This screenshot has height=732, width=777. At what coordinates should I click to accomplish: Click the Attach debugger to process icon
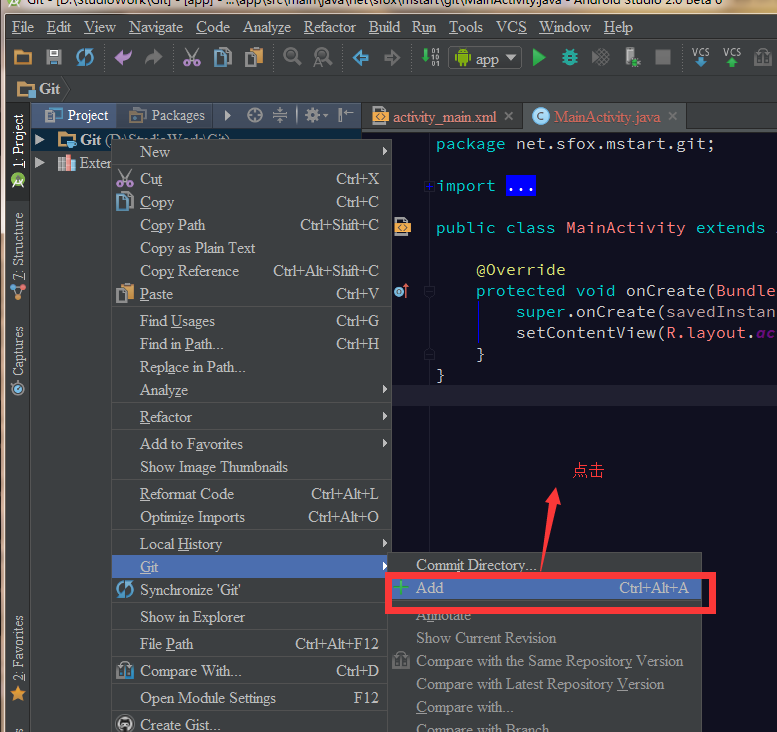tap(632, 57)
